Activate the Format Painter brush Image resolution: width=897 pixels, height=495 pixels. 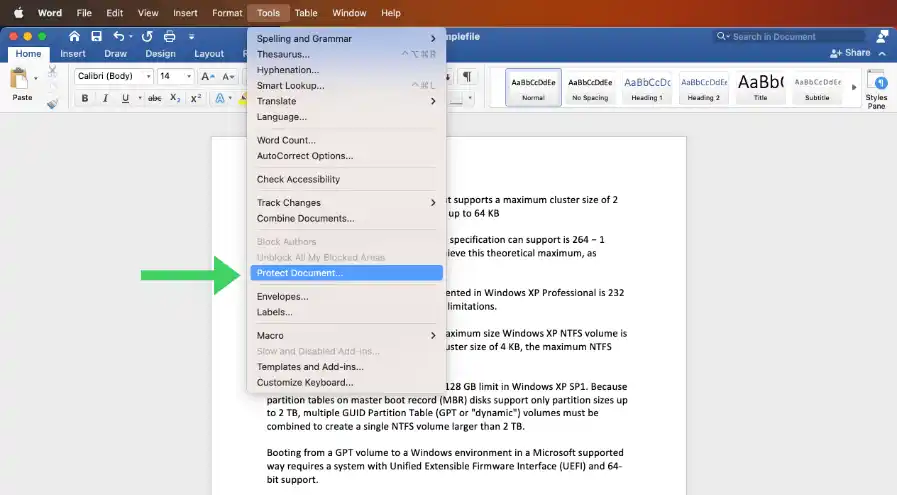pyautogui.click(x=52, y=103)
